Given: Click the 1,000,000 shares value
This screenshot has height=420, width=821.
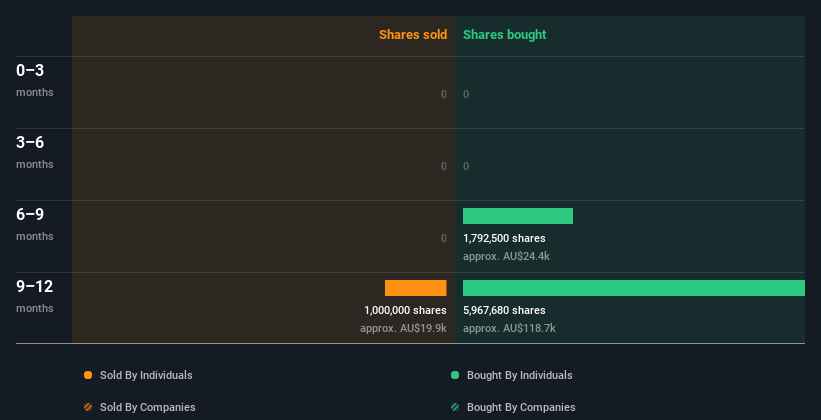Looking at the screenshot, I should (x=405, y=310).
